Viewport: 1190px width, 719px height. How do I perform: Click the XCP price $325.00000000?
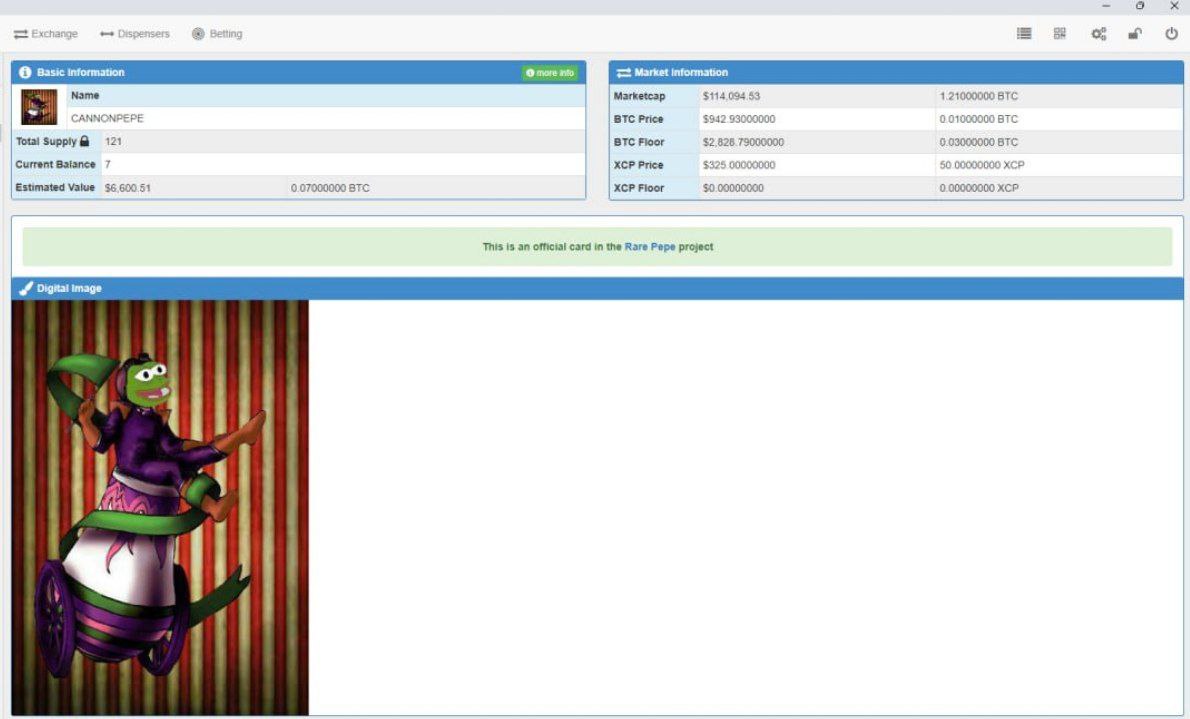point(739,165)
